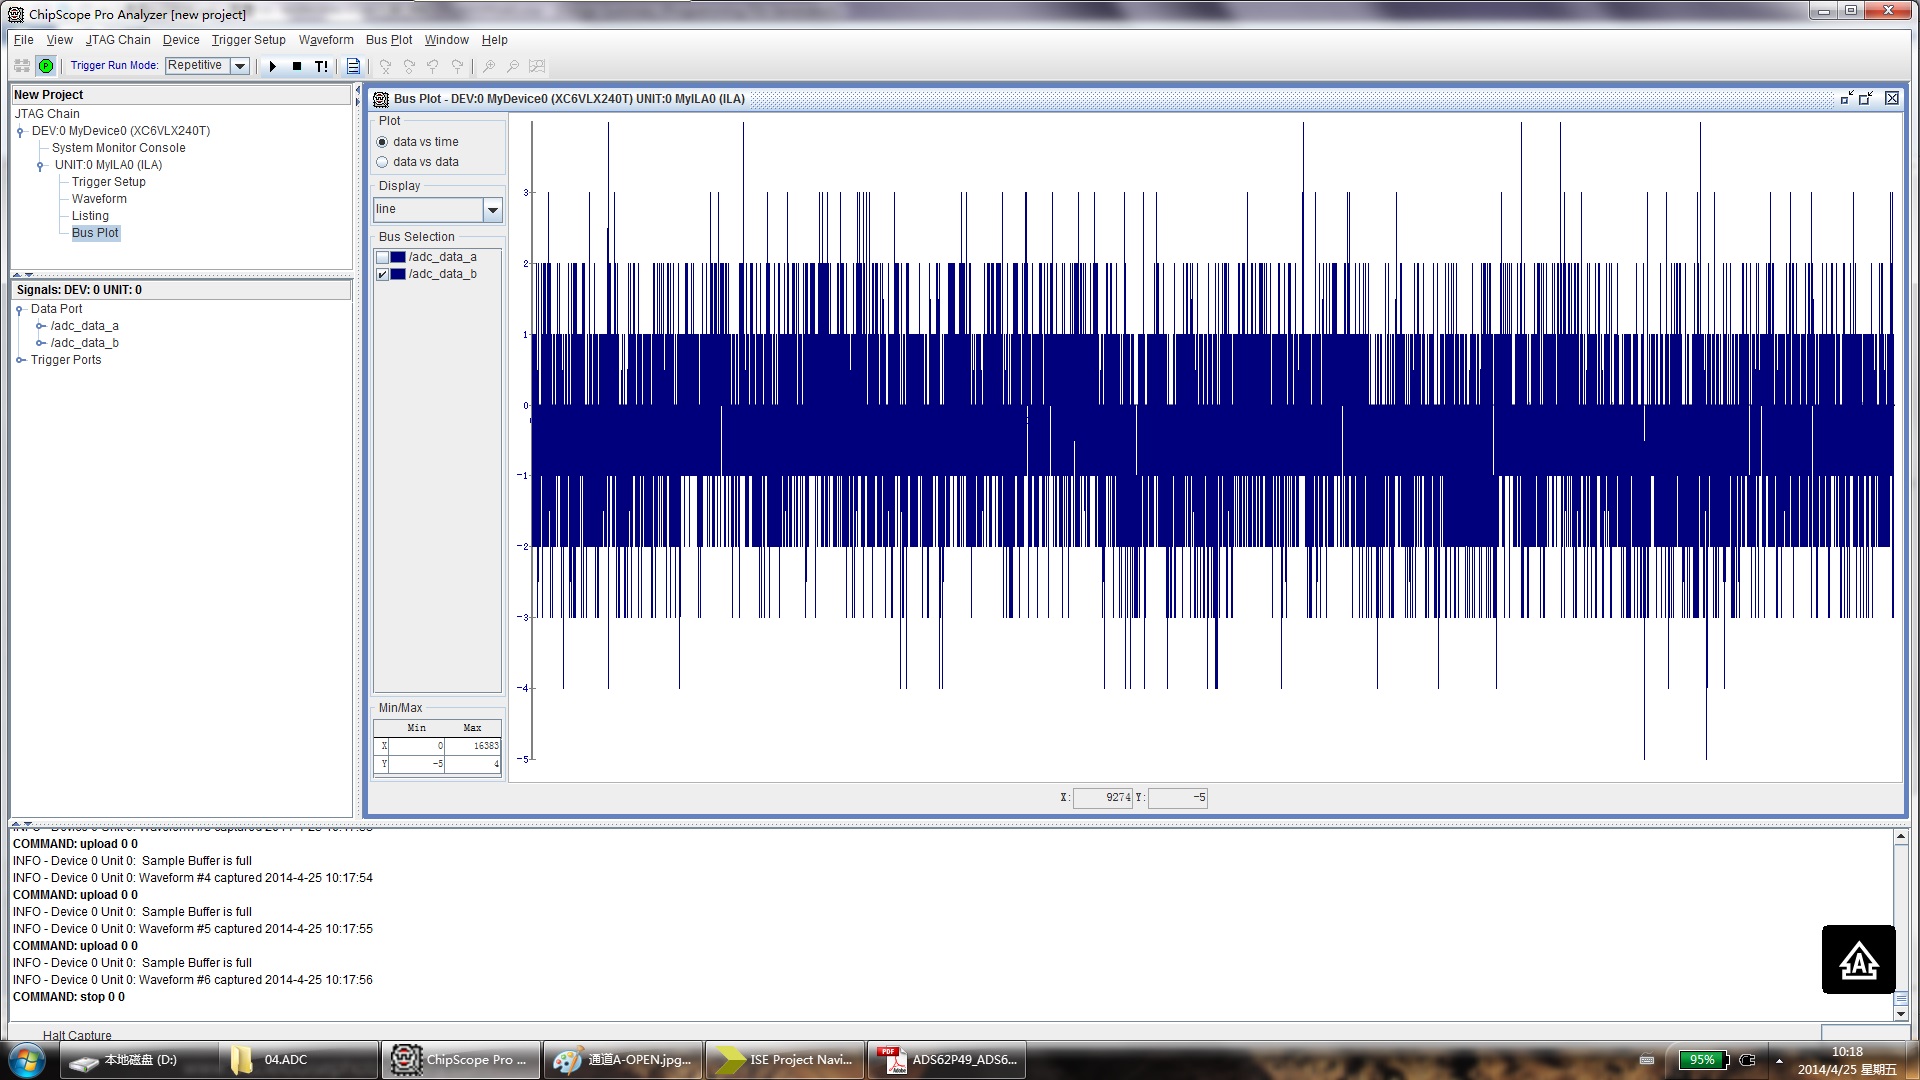The height and width of the screenshot is (1080, 1920).
Task: Click the blue document icon in toolbar
Action: tap(353, 66)
